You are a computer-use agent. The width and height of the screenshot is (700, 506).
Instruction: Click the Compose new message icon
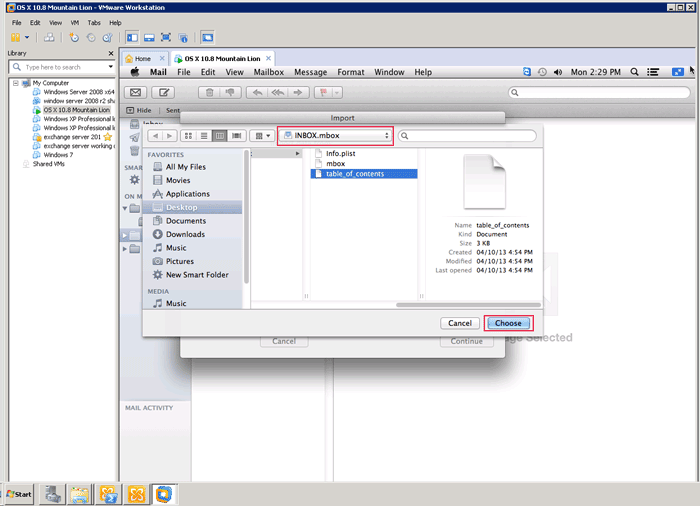(x=163, y=92)
